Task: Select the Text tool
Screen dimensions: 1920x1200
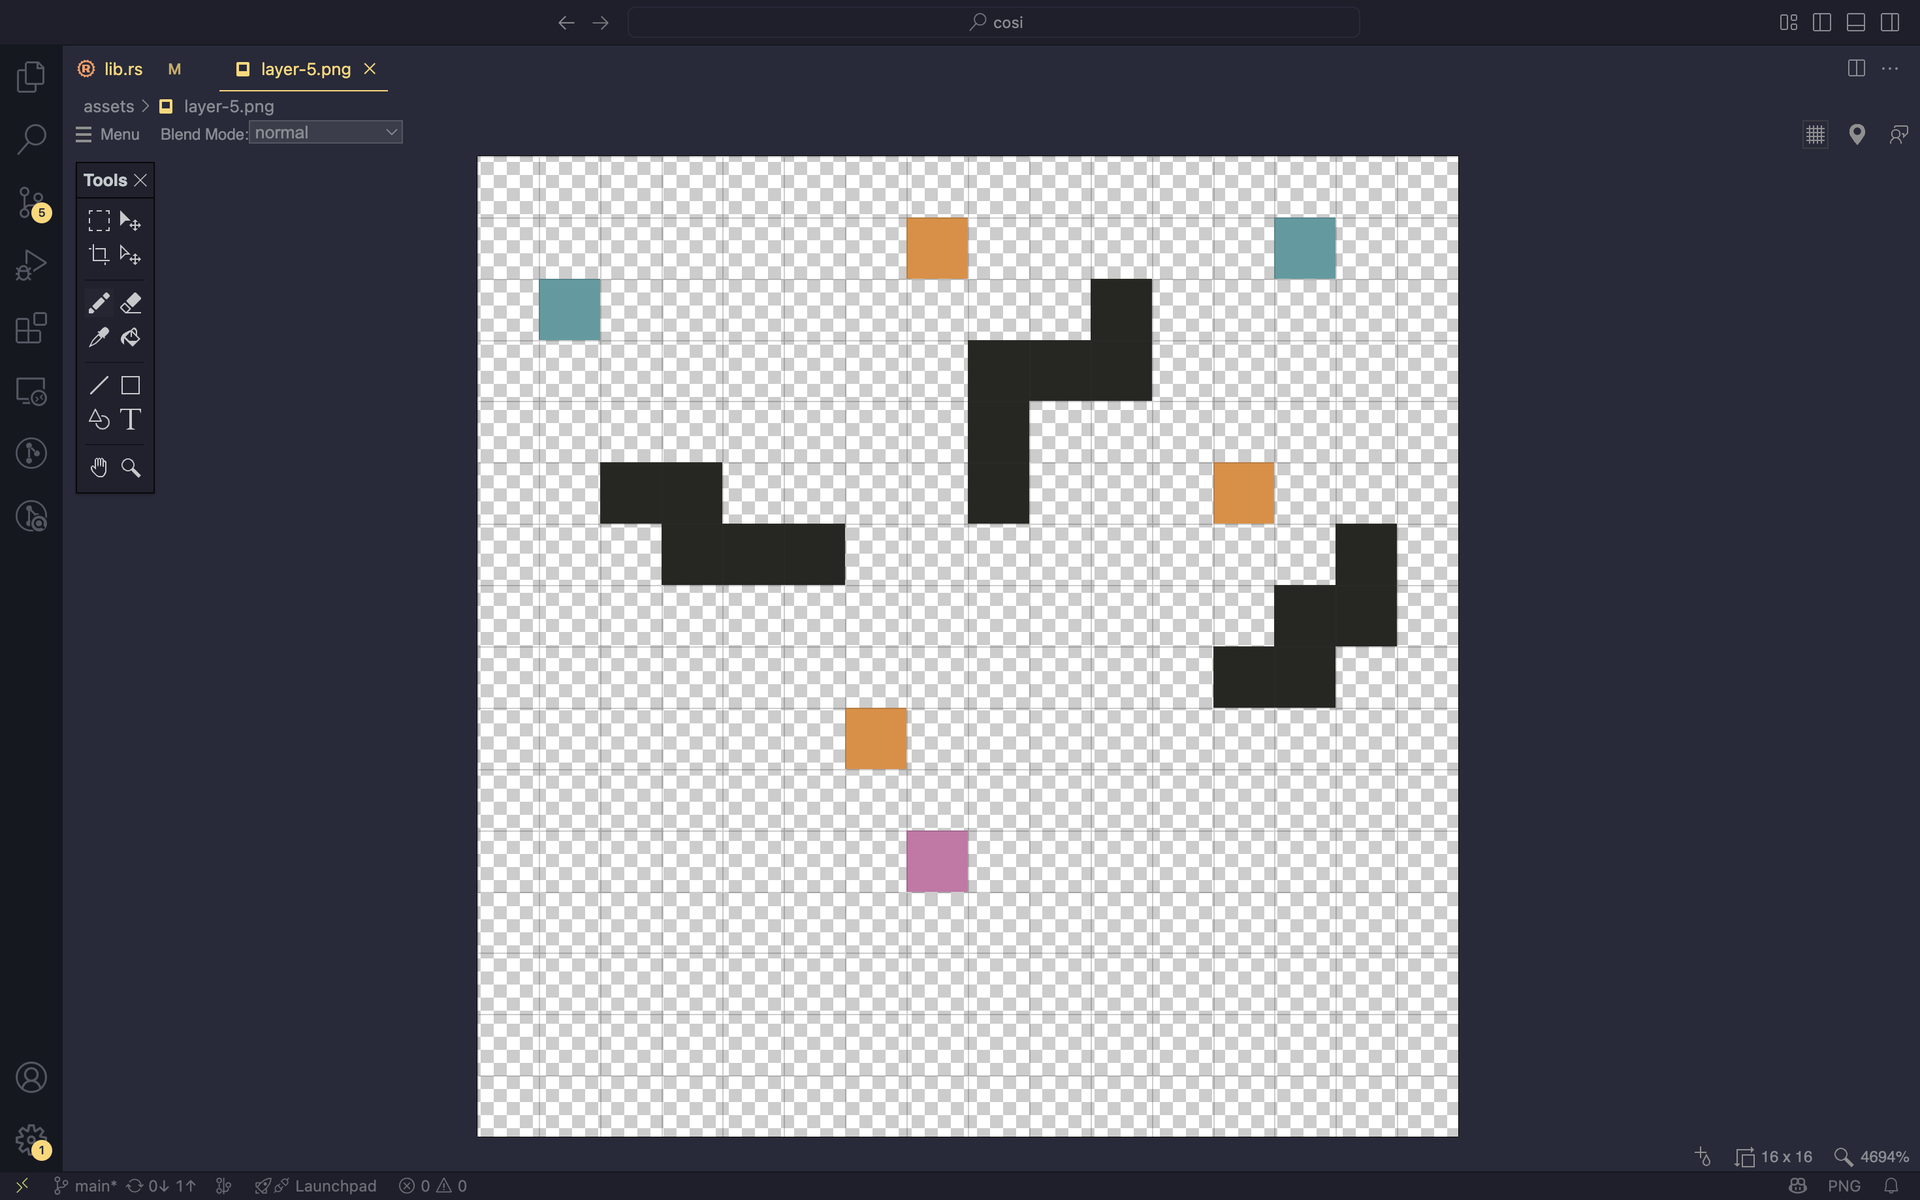Action: (131, 420)
